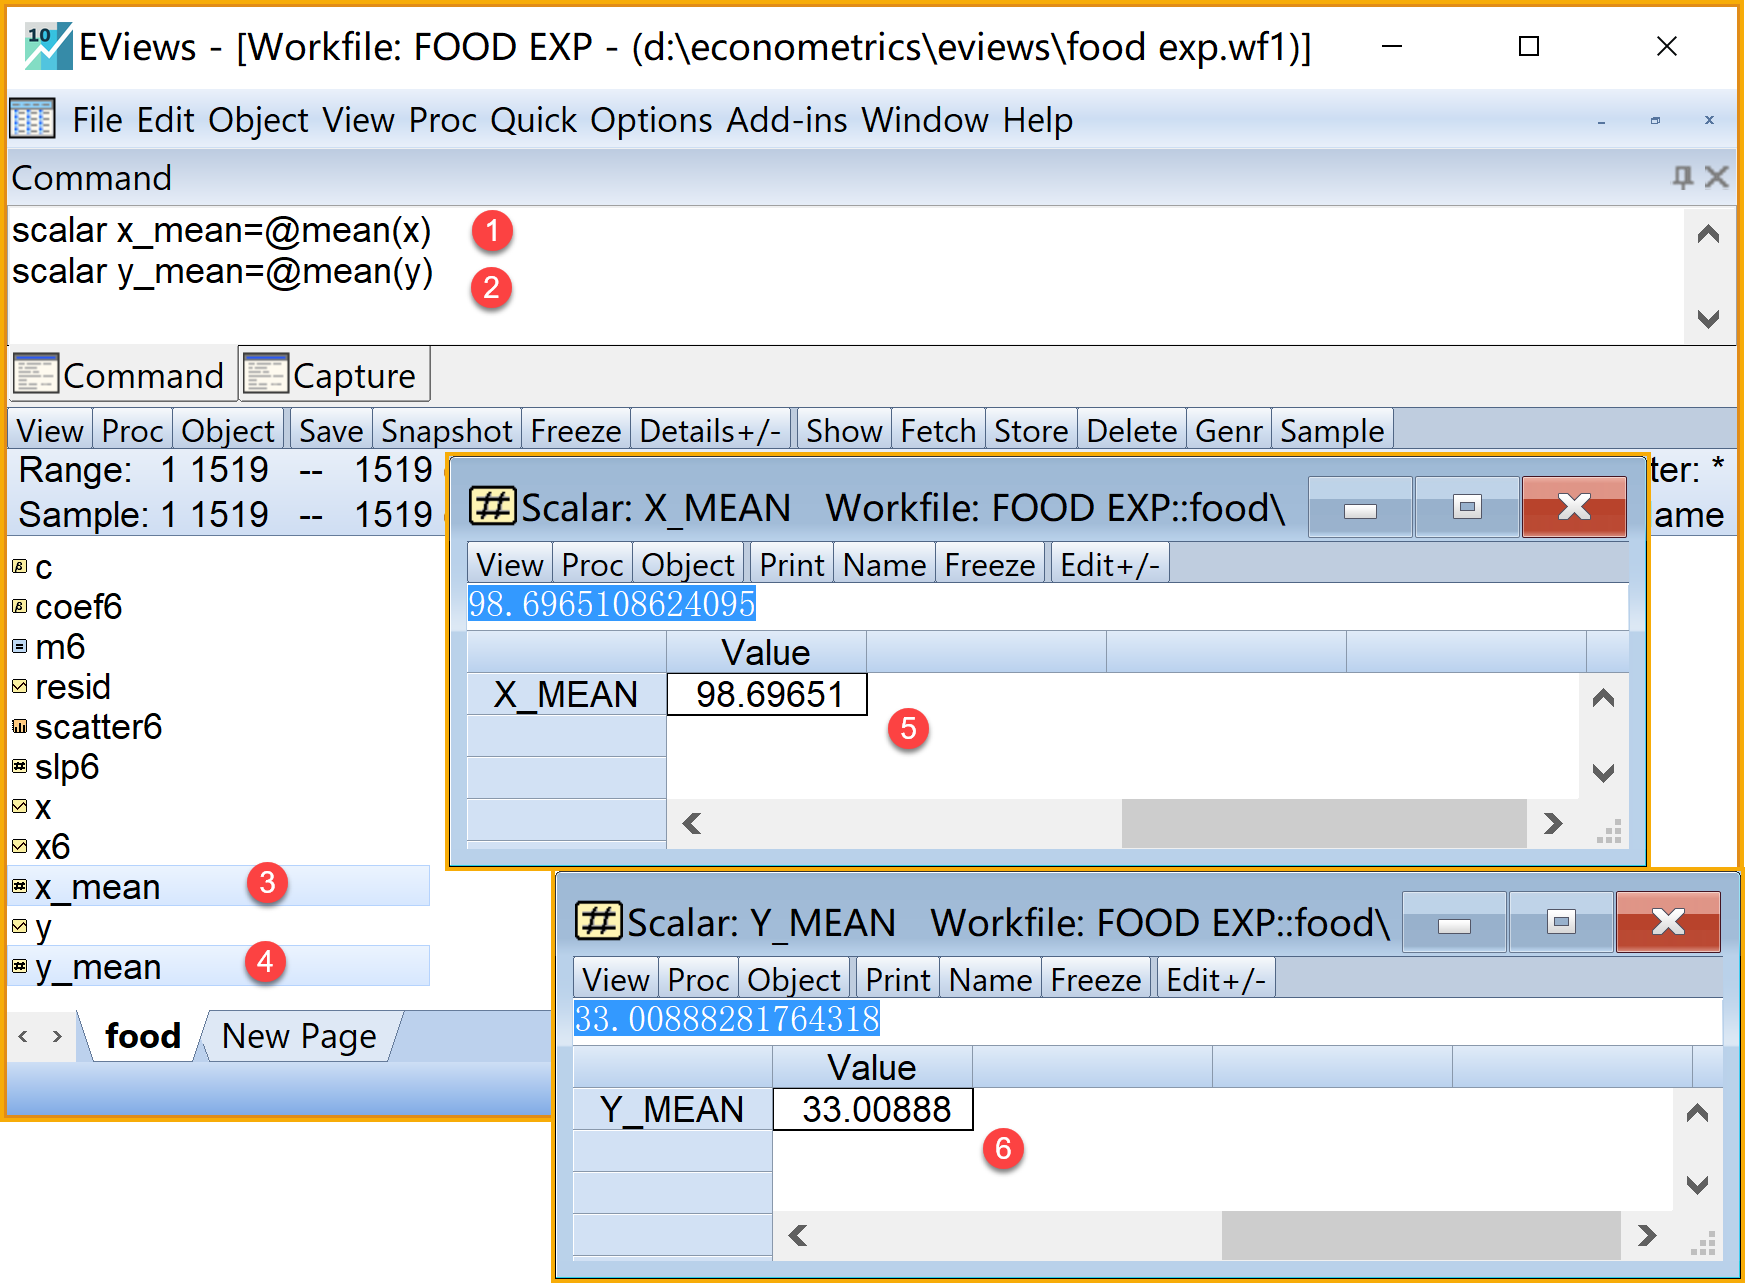This screenshot has height=1283, width=1745.
Task: Click the X_MEAN scalar window hash icon
Action: (492, 507)
